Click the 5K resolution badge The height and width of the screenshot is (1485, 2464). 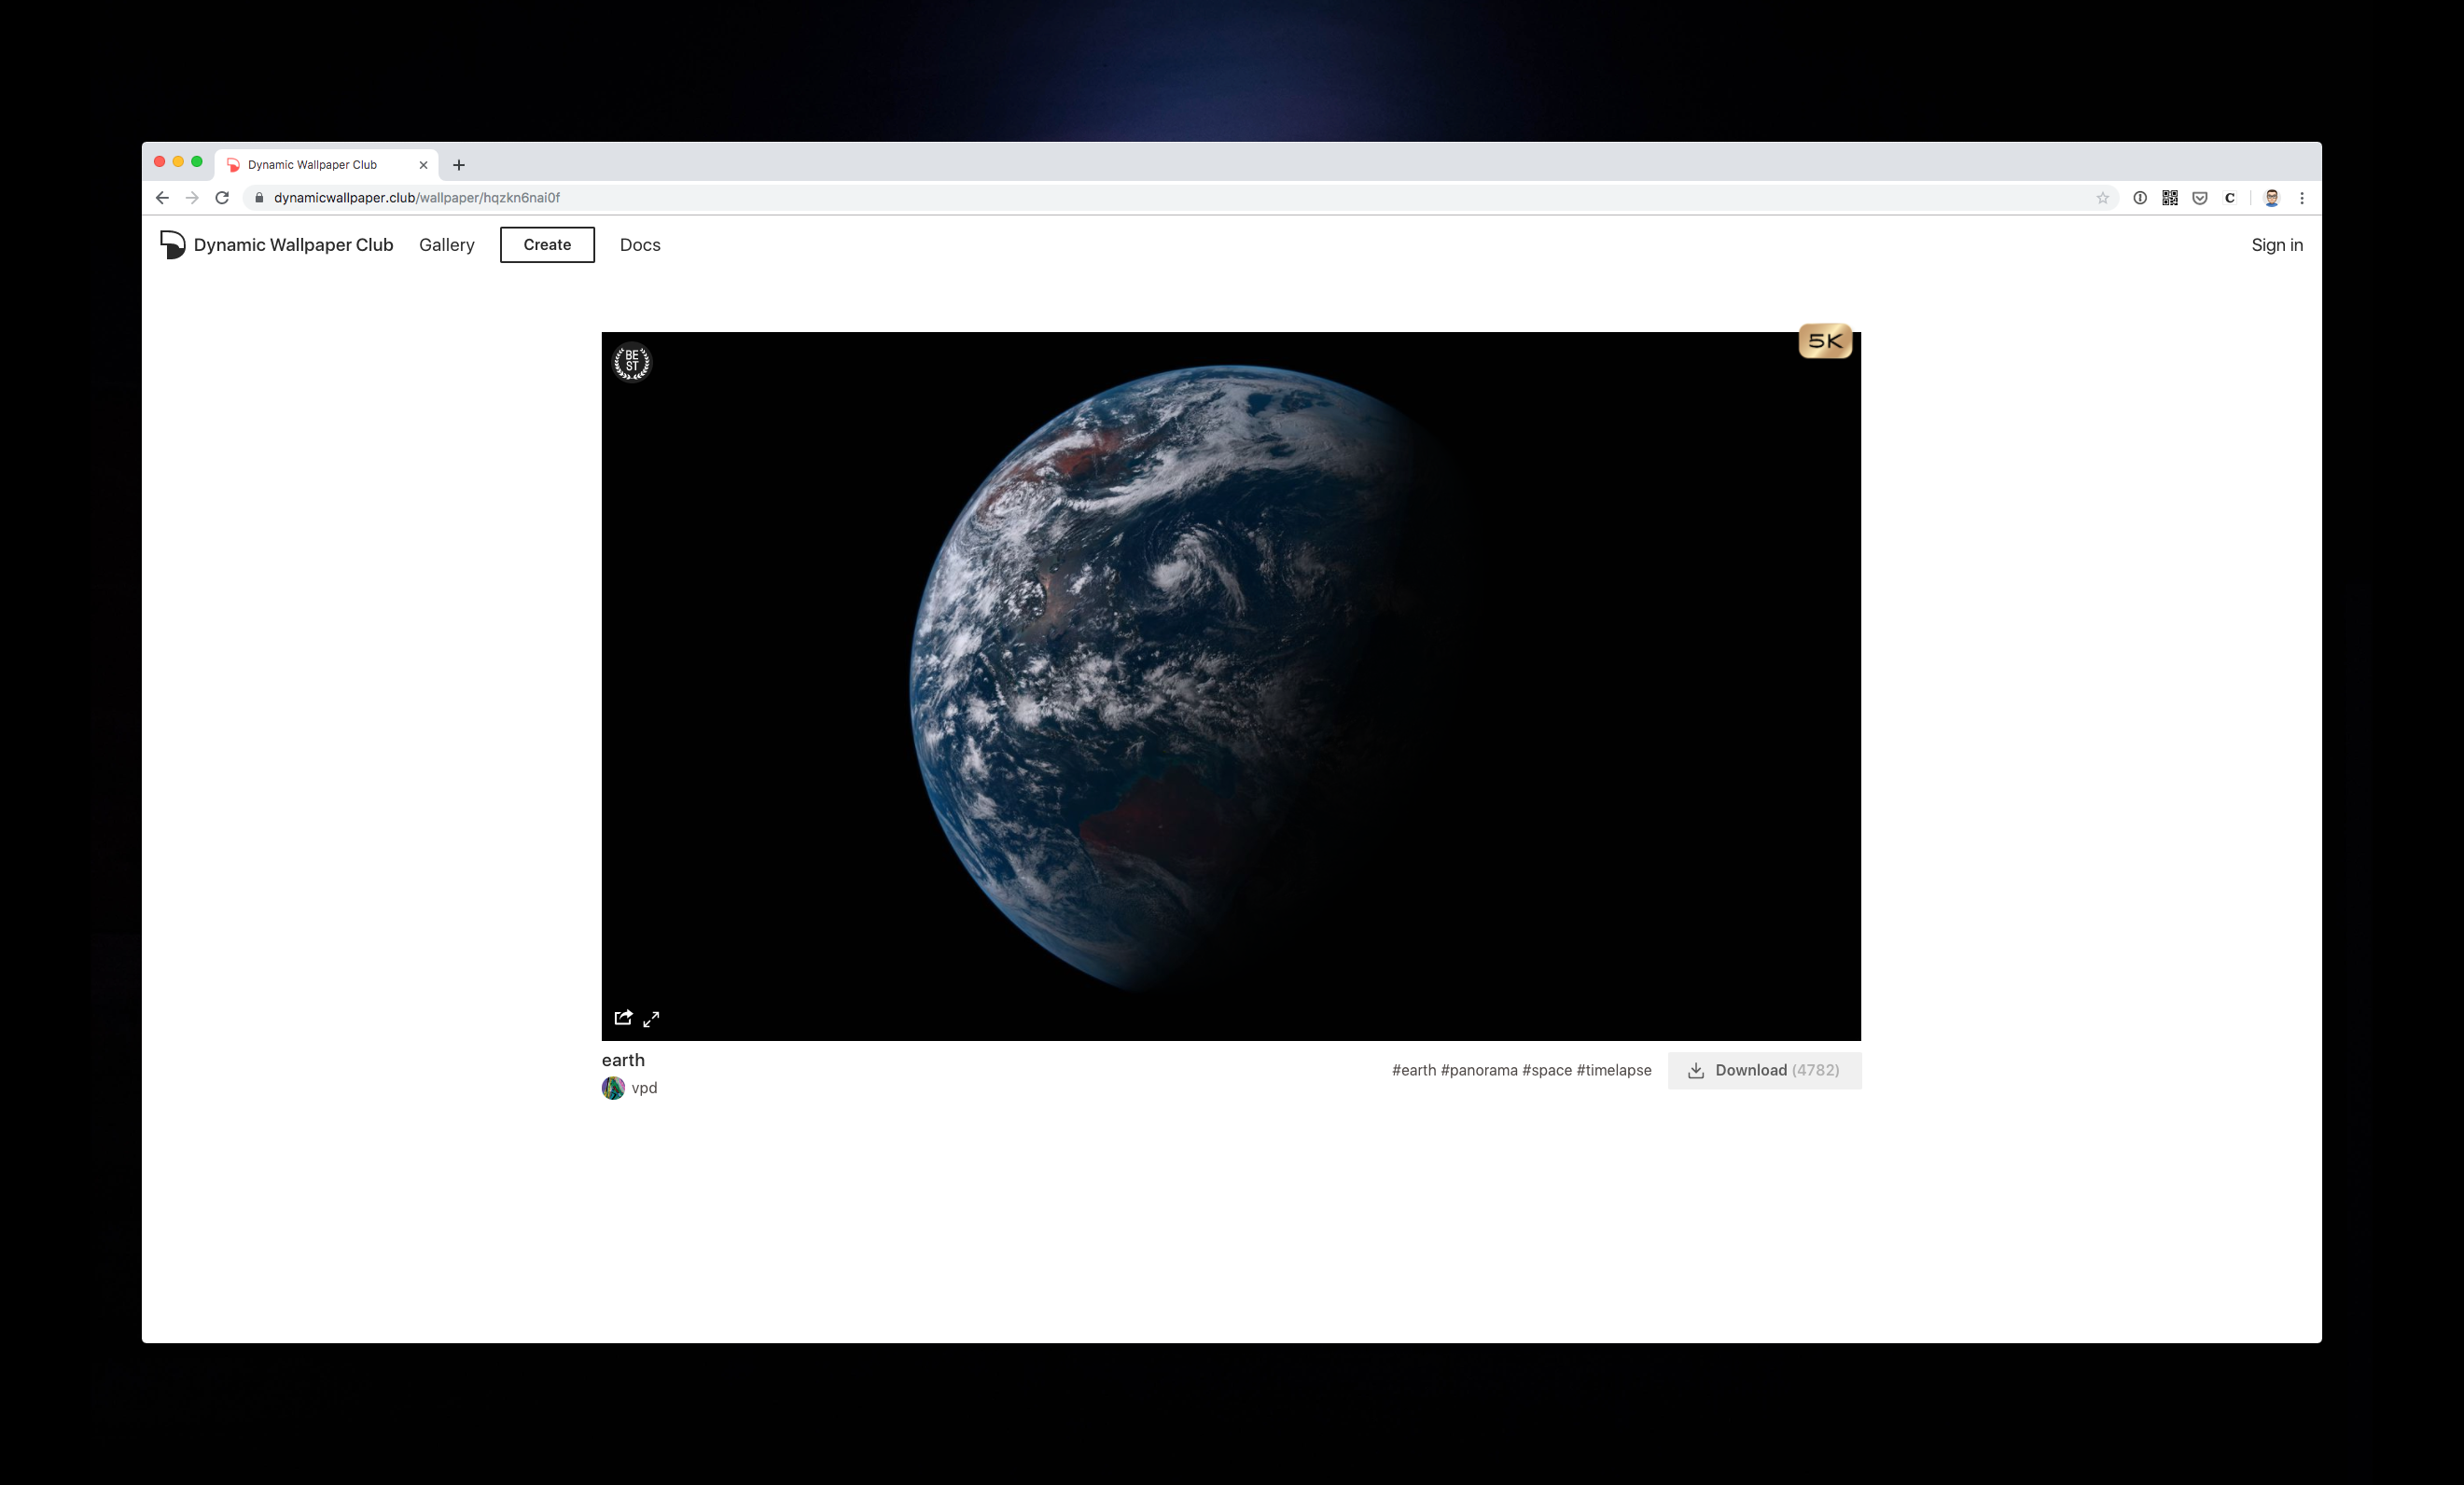pos(1825,341)
